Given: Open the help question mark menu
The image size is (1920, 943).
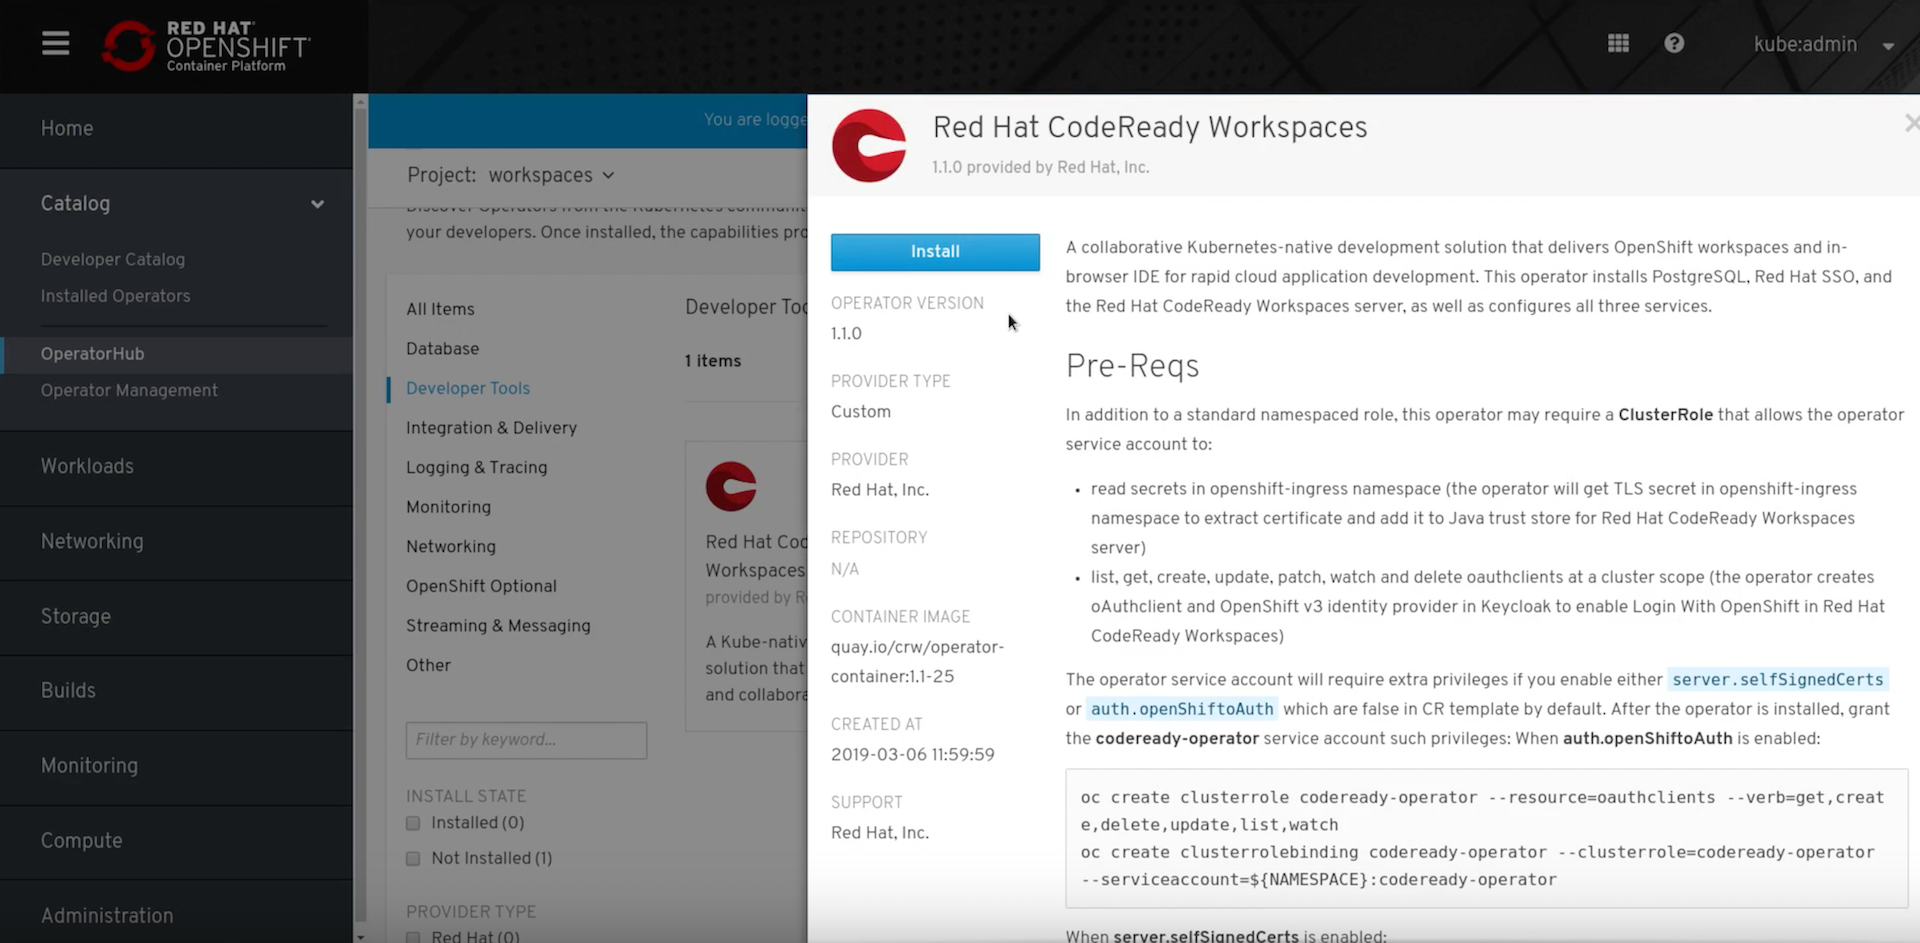Looking at the screenshot, I should point(1674,43).
